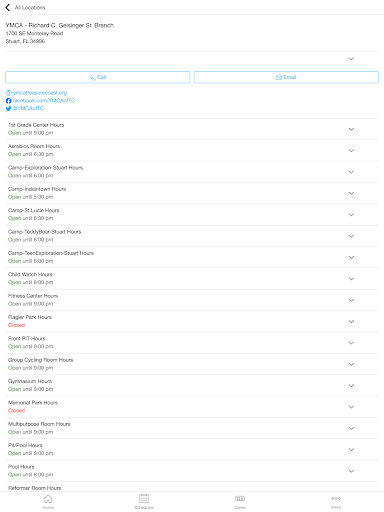Select 'Open until' under Camp-Indiantown Hours
The width and height of the screenshot is (384, 512).
pos(20,197)
